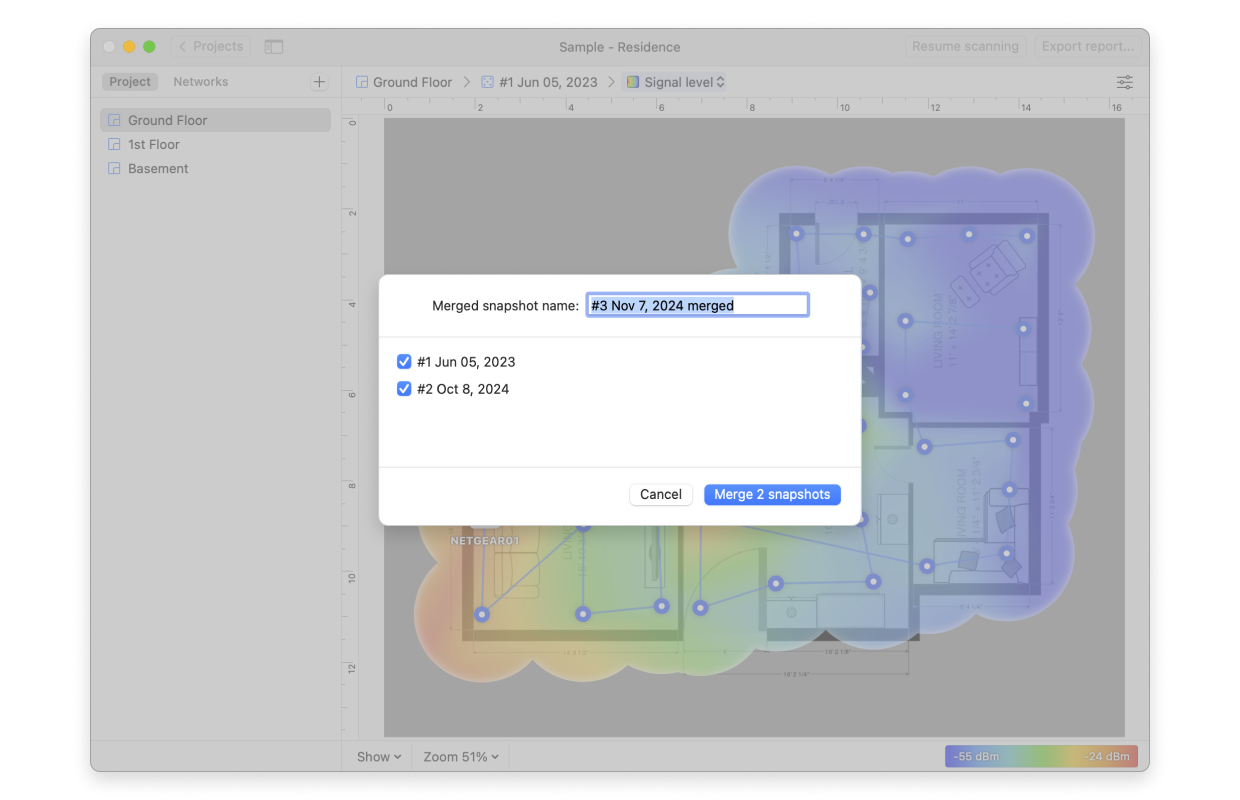Select Ground Floor in sidebar

coord(215,120)
